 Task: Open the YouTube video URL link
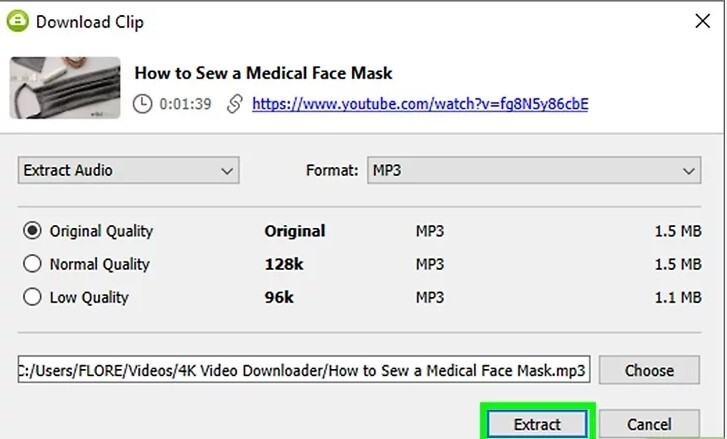click(x=420, y=103)
